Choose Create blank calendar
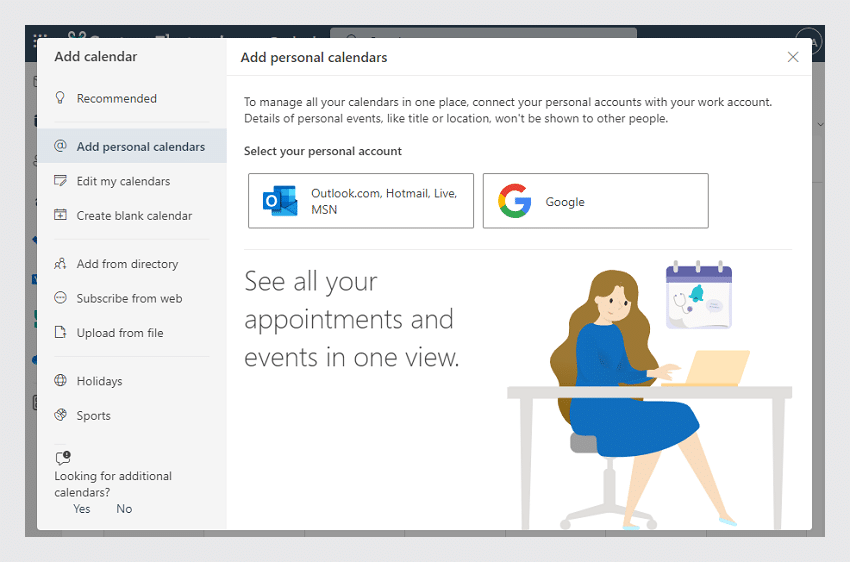Image resolution: width=850 pixels, height=562 pixels. [132, 216]
